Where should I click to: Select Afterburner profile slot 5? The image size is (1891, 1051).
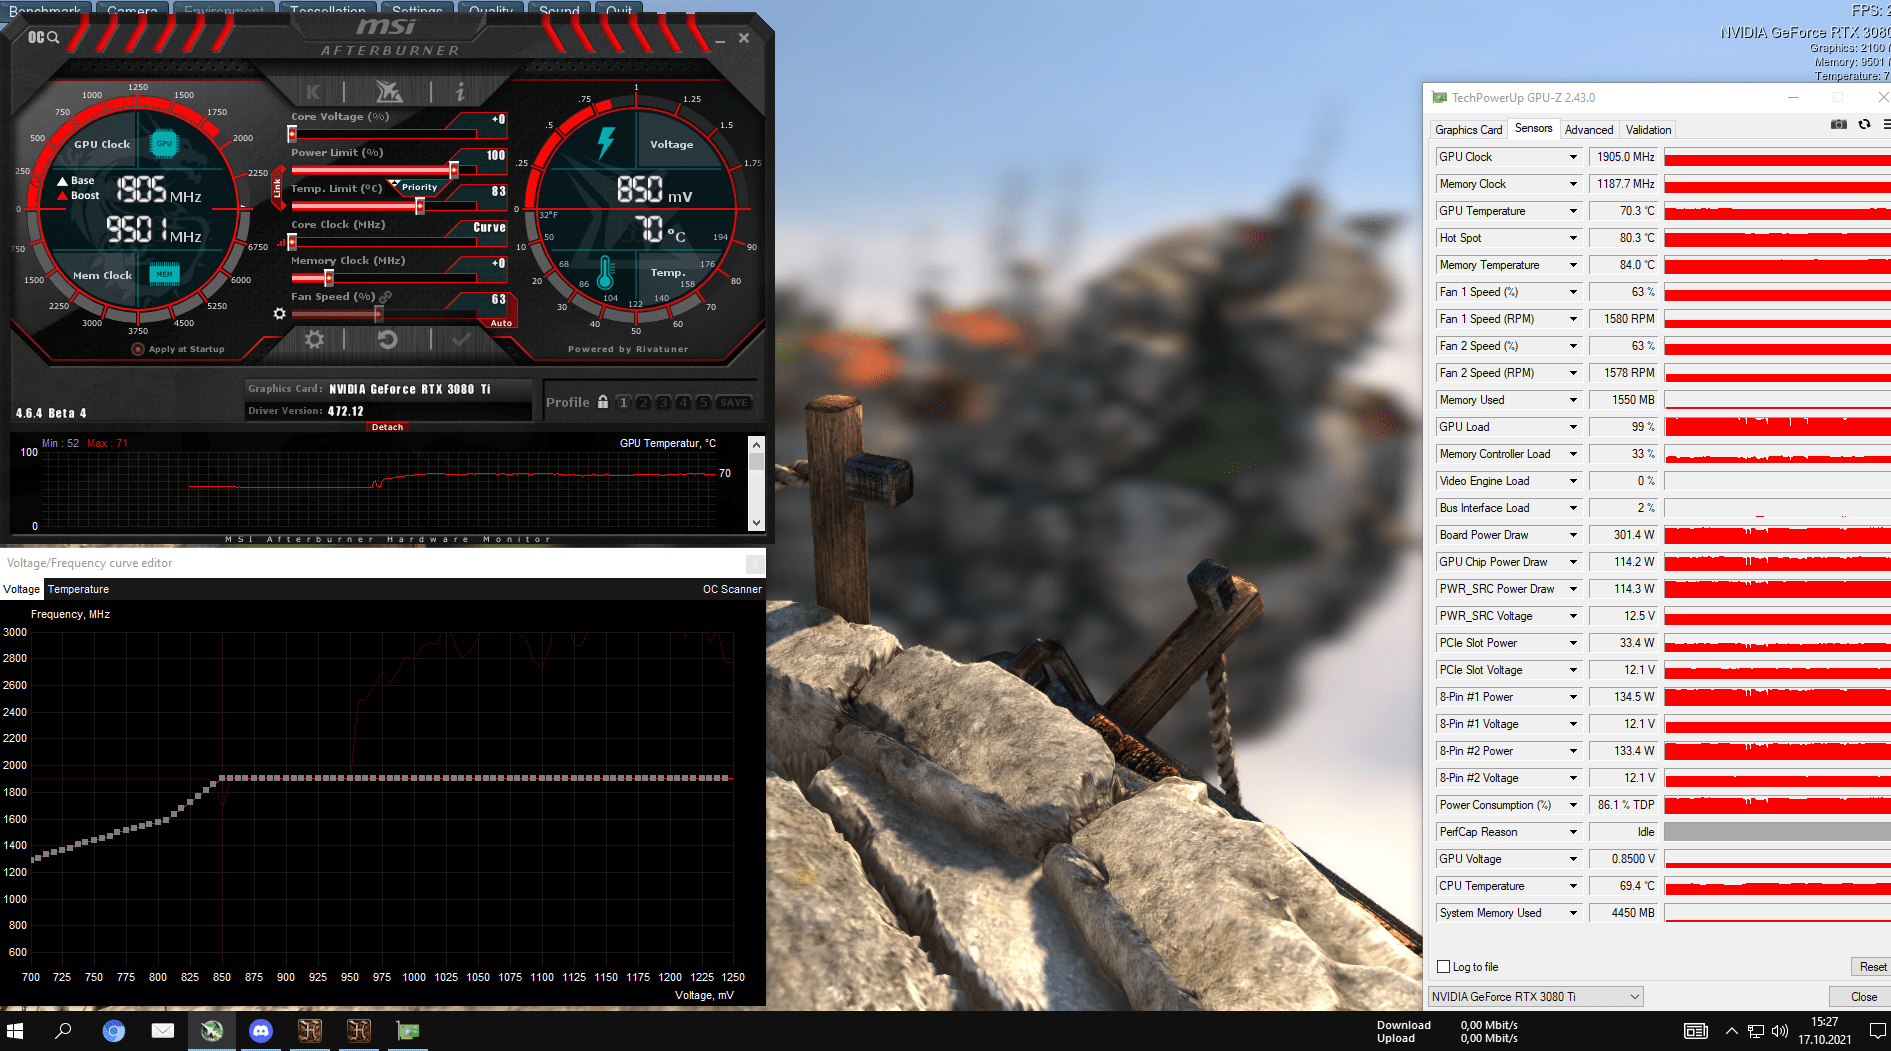coord(703,402)
